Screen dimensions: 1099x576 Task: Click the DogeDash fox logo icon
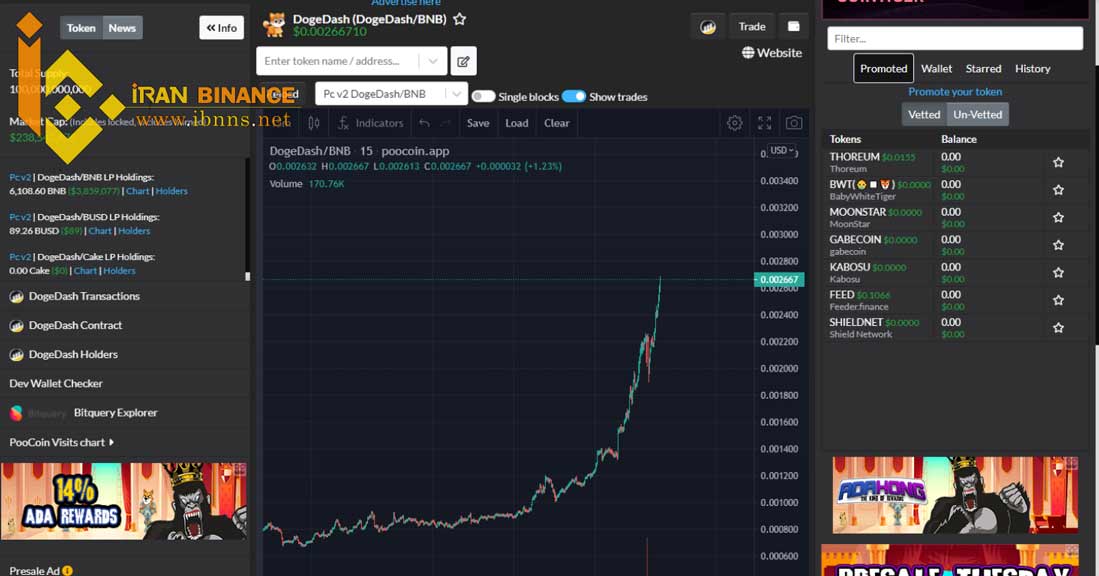pos(274,25)
